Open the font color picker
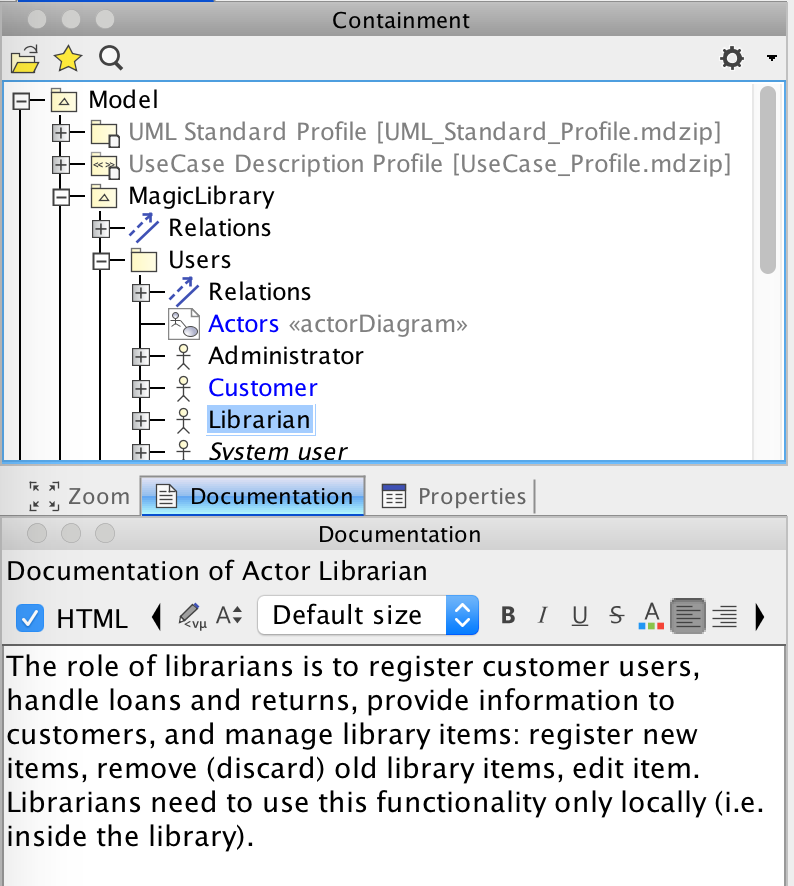This screenshot has height=886, width=794. pyautogui.click(x=651, y=616)
